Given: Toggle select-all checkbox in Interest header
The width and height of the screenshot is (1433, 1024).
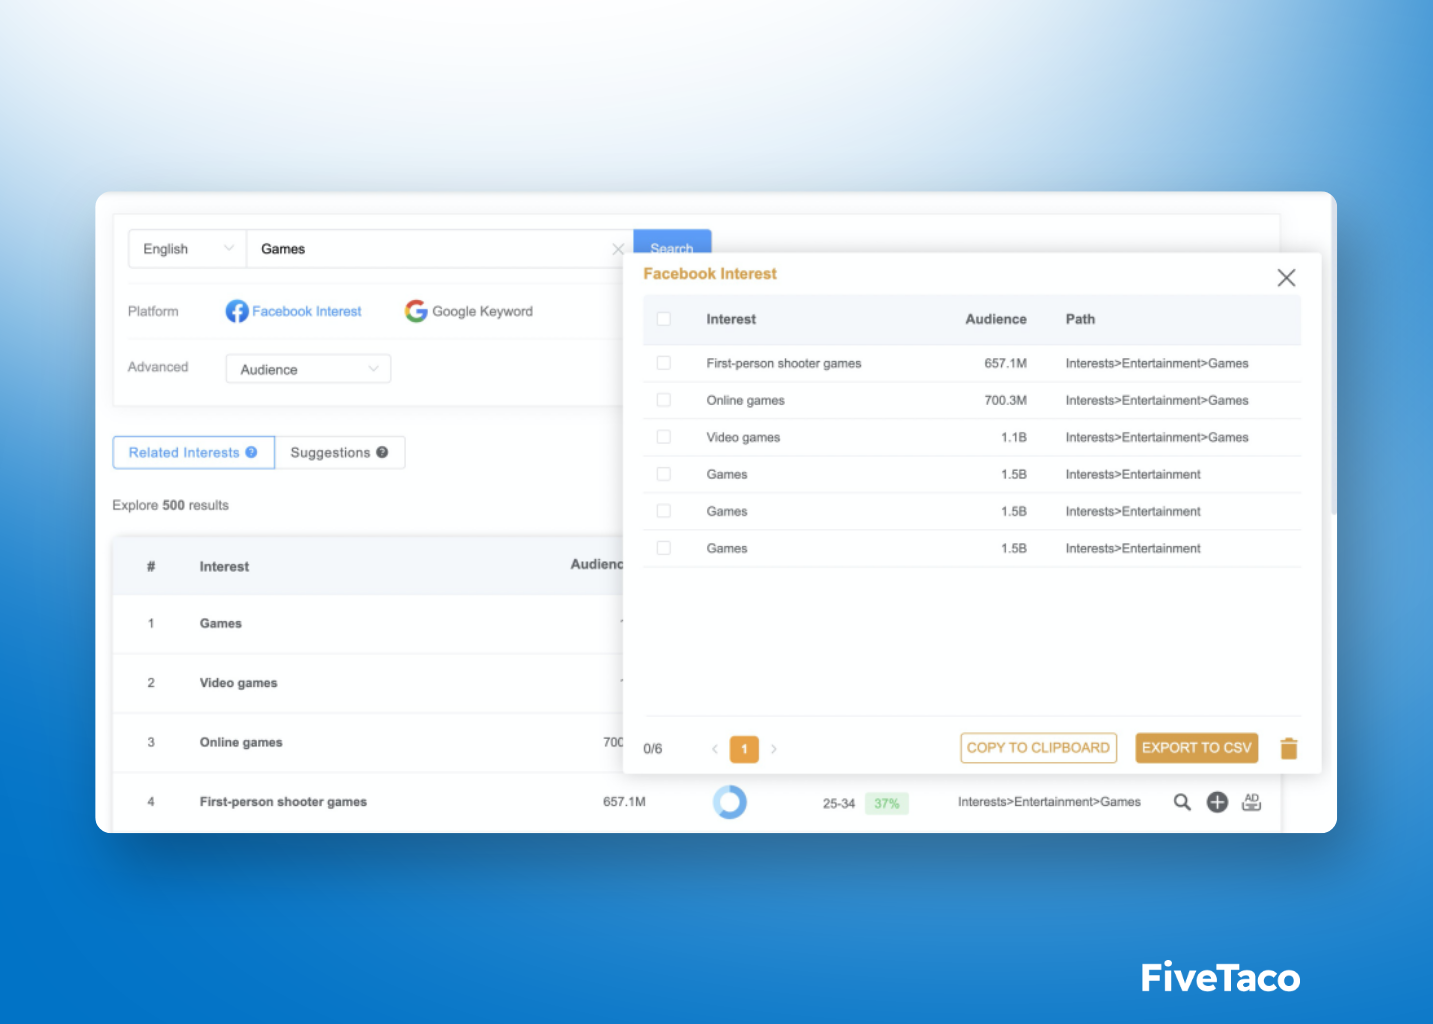Looking at the screenshot, I should pos(663,319).
